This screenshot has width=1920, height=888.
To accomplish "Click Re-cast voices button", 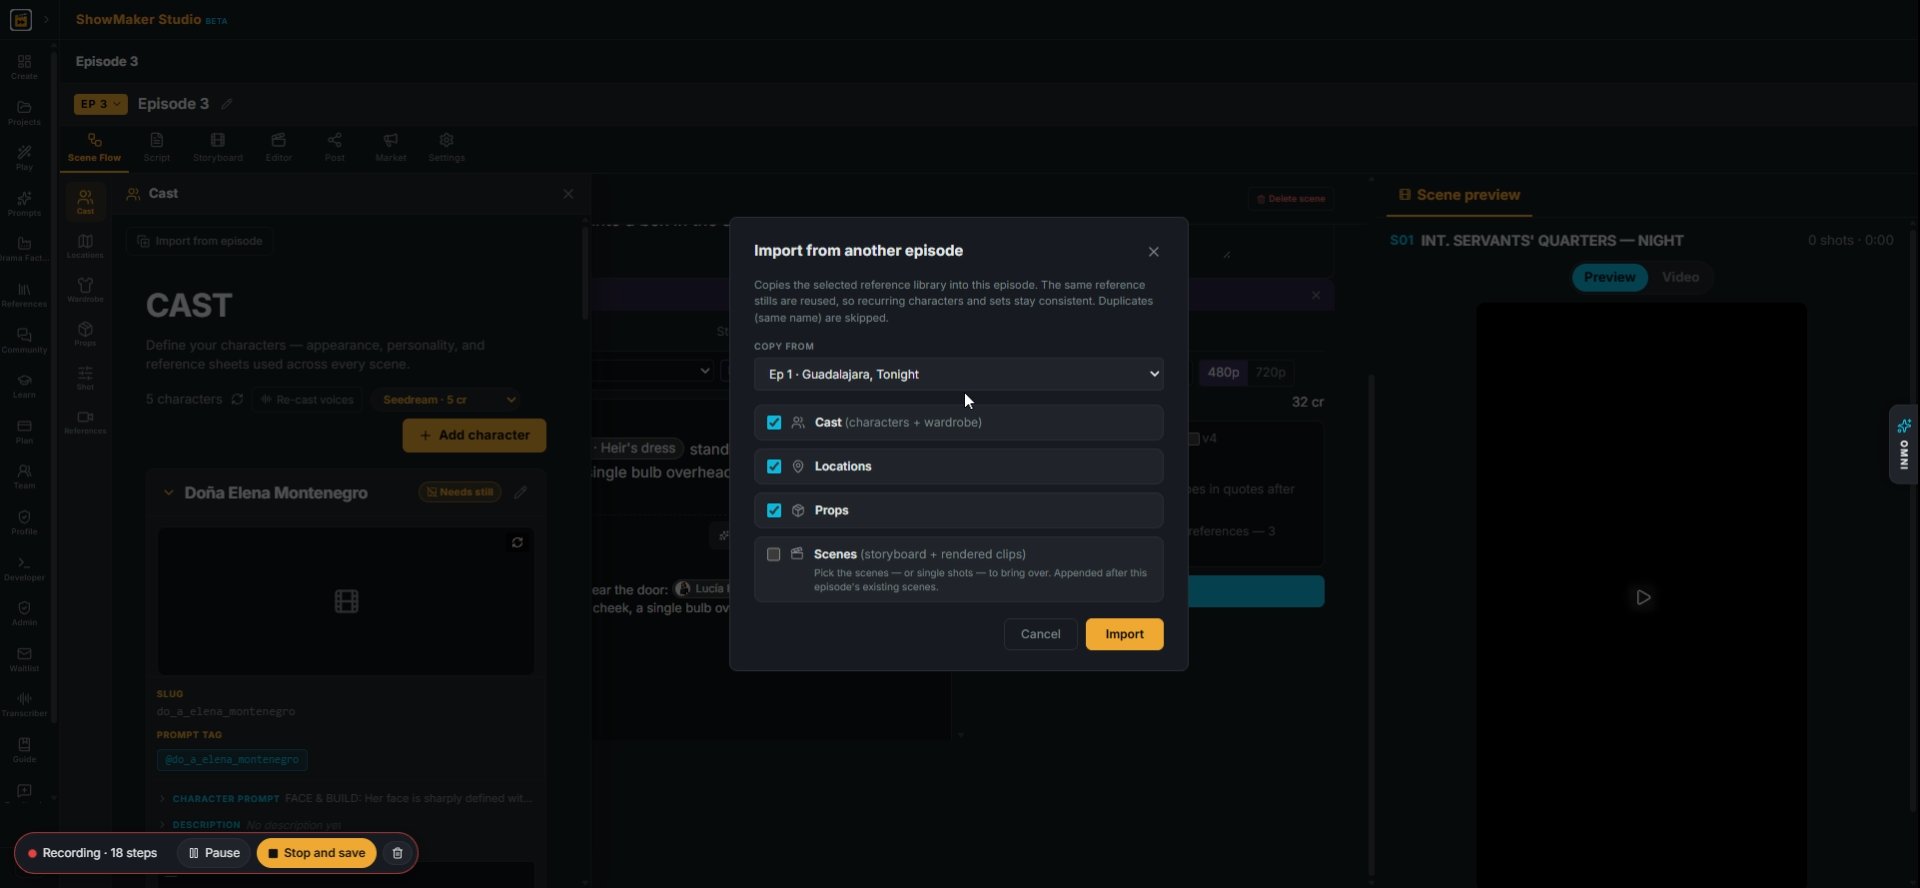I will [307, 400].
